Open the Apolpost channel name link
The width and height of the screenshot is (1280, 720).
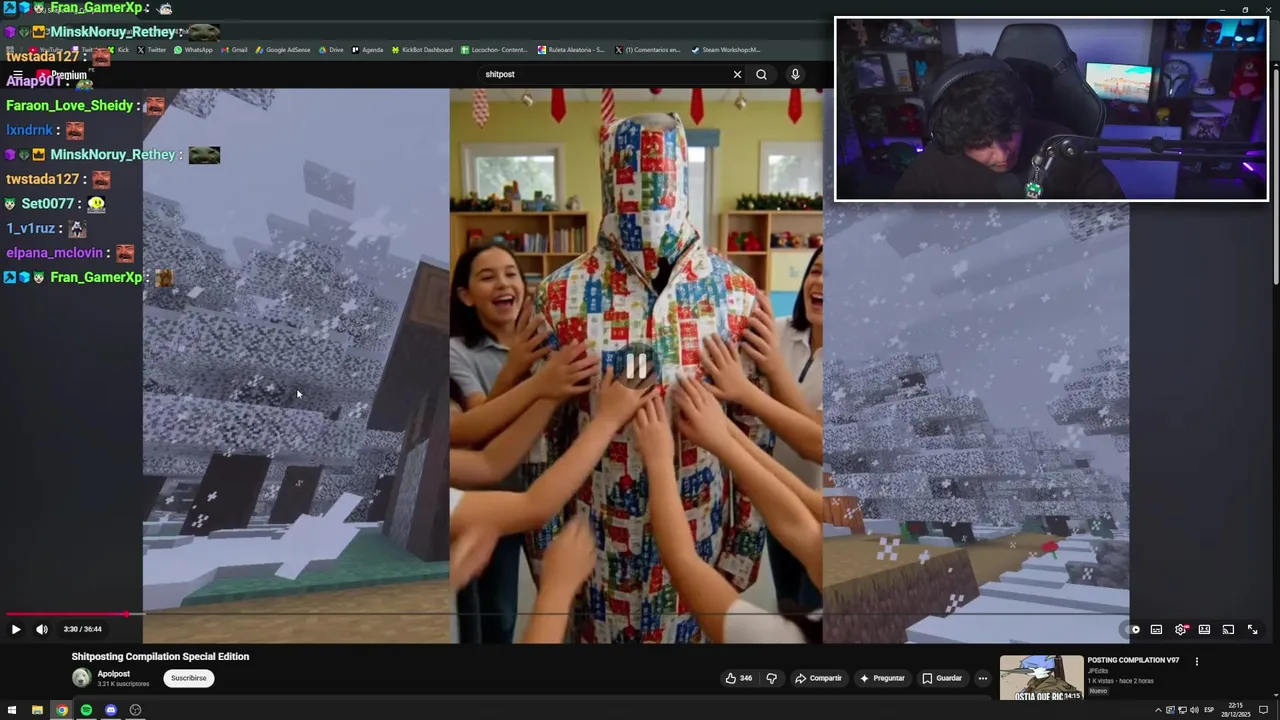[x=114, y=674]
